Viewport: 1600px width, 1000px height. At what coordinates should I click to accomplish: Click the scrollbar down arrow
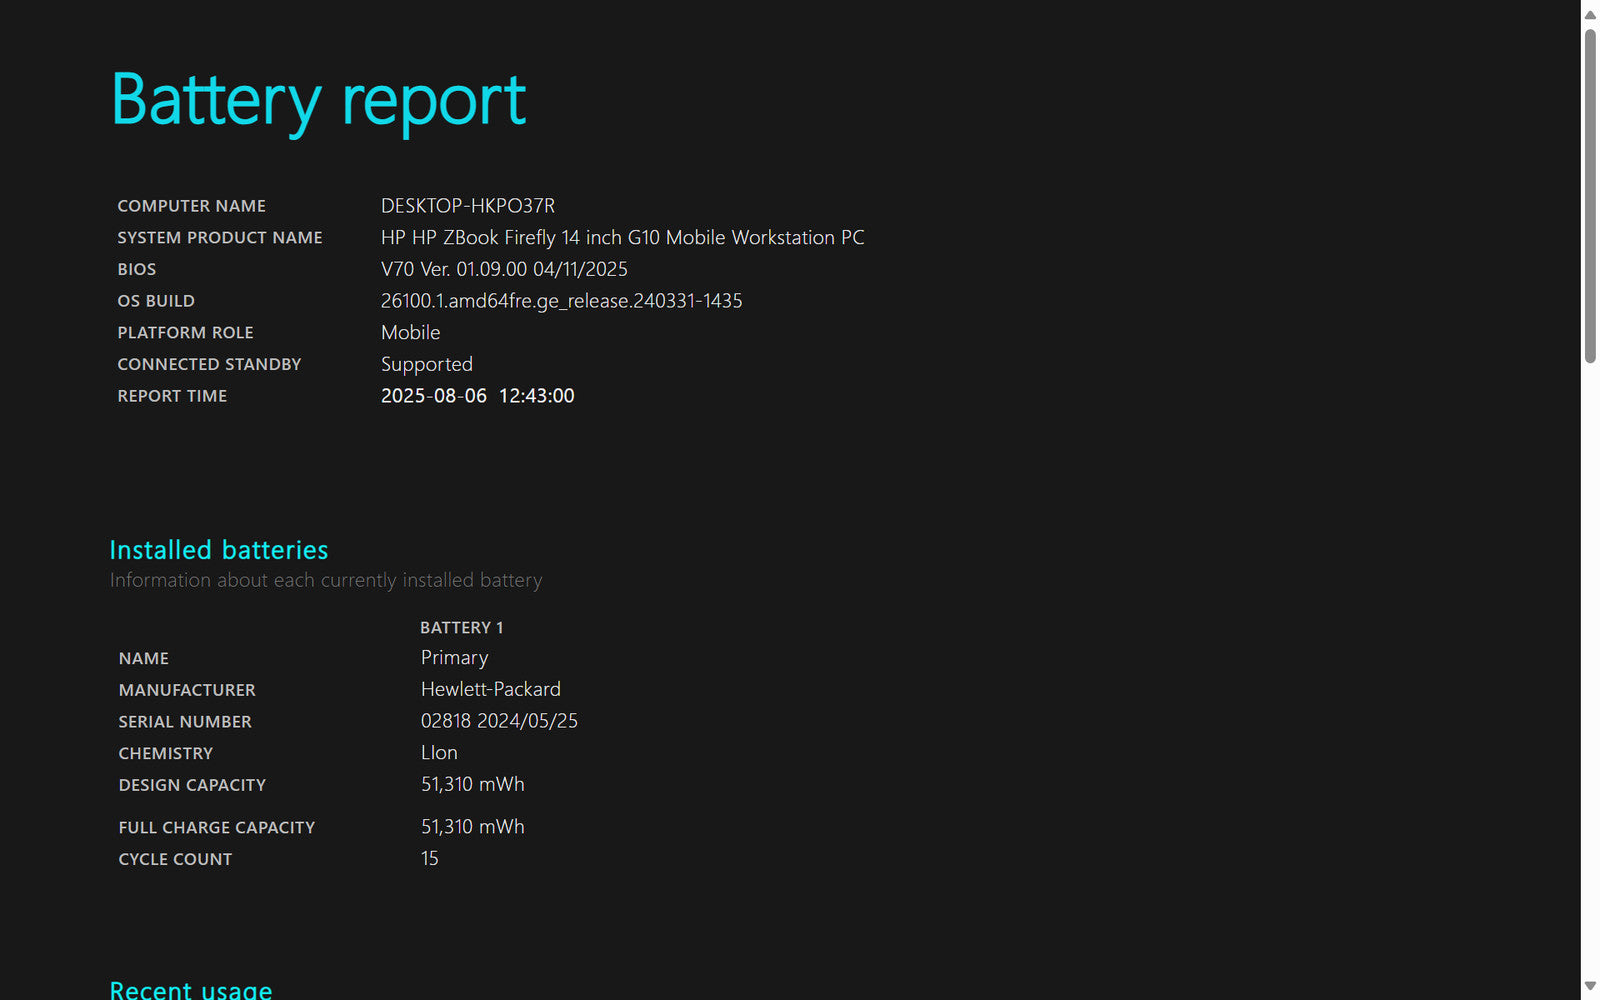pos(1590,986)
